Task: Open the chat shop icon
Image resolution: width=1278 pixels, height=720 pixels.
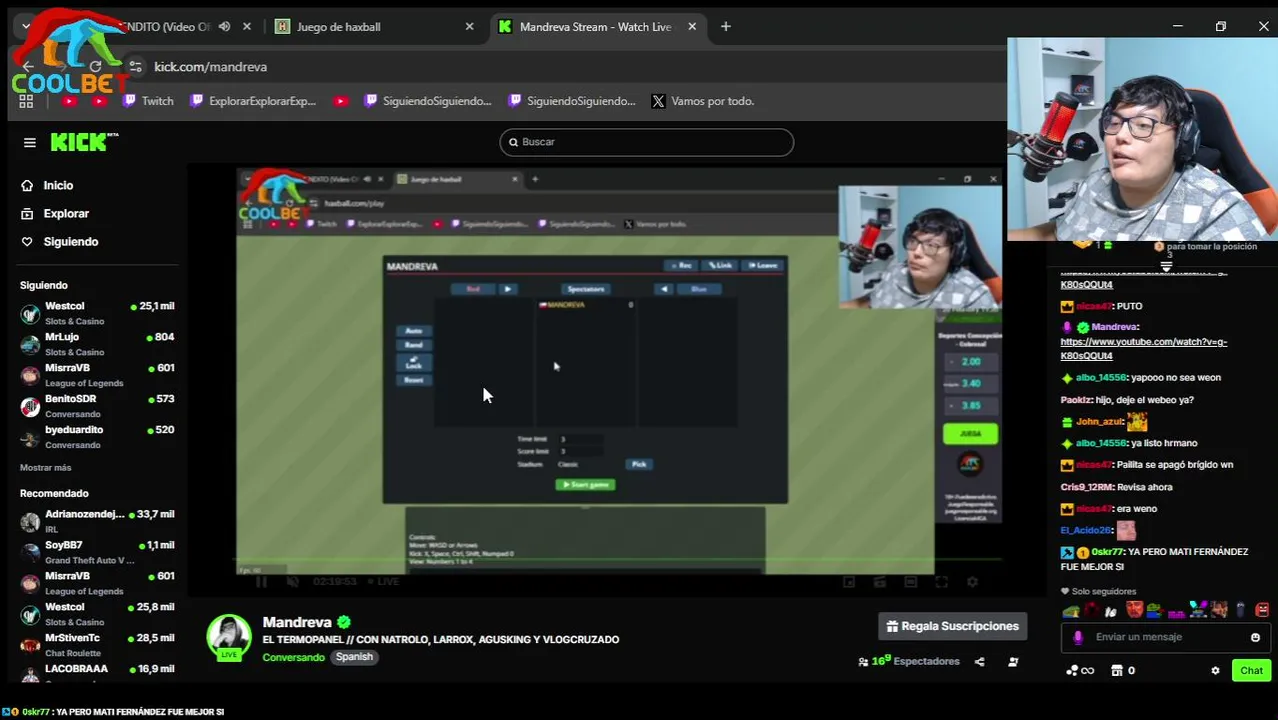Action: (1117, 671)
